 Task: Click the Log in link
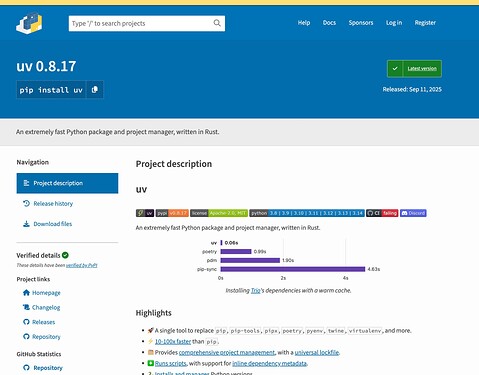394,23
